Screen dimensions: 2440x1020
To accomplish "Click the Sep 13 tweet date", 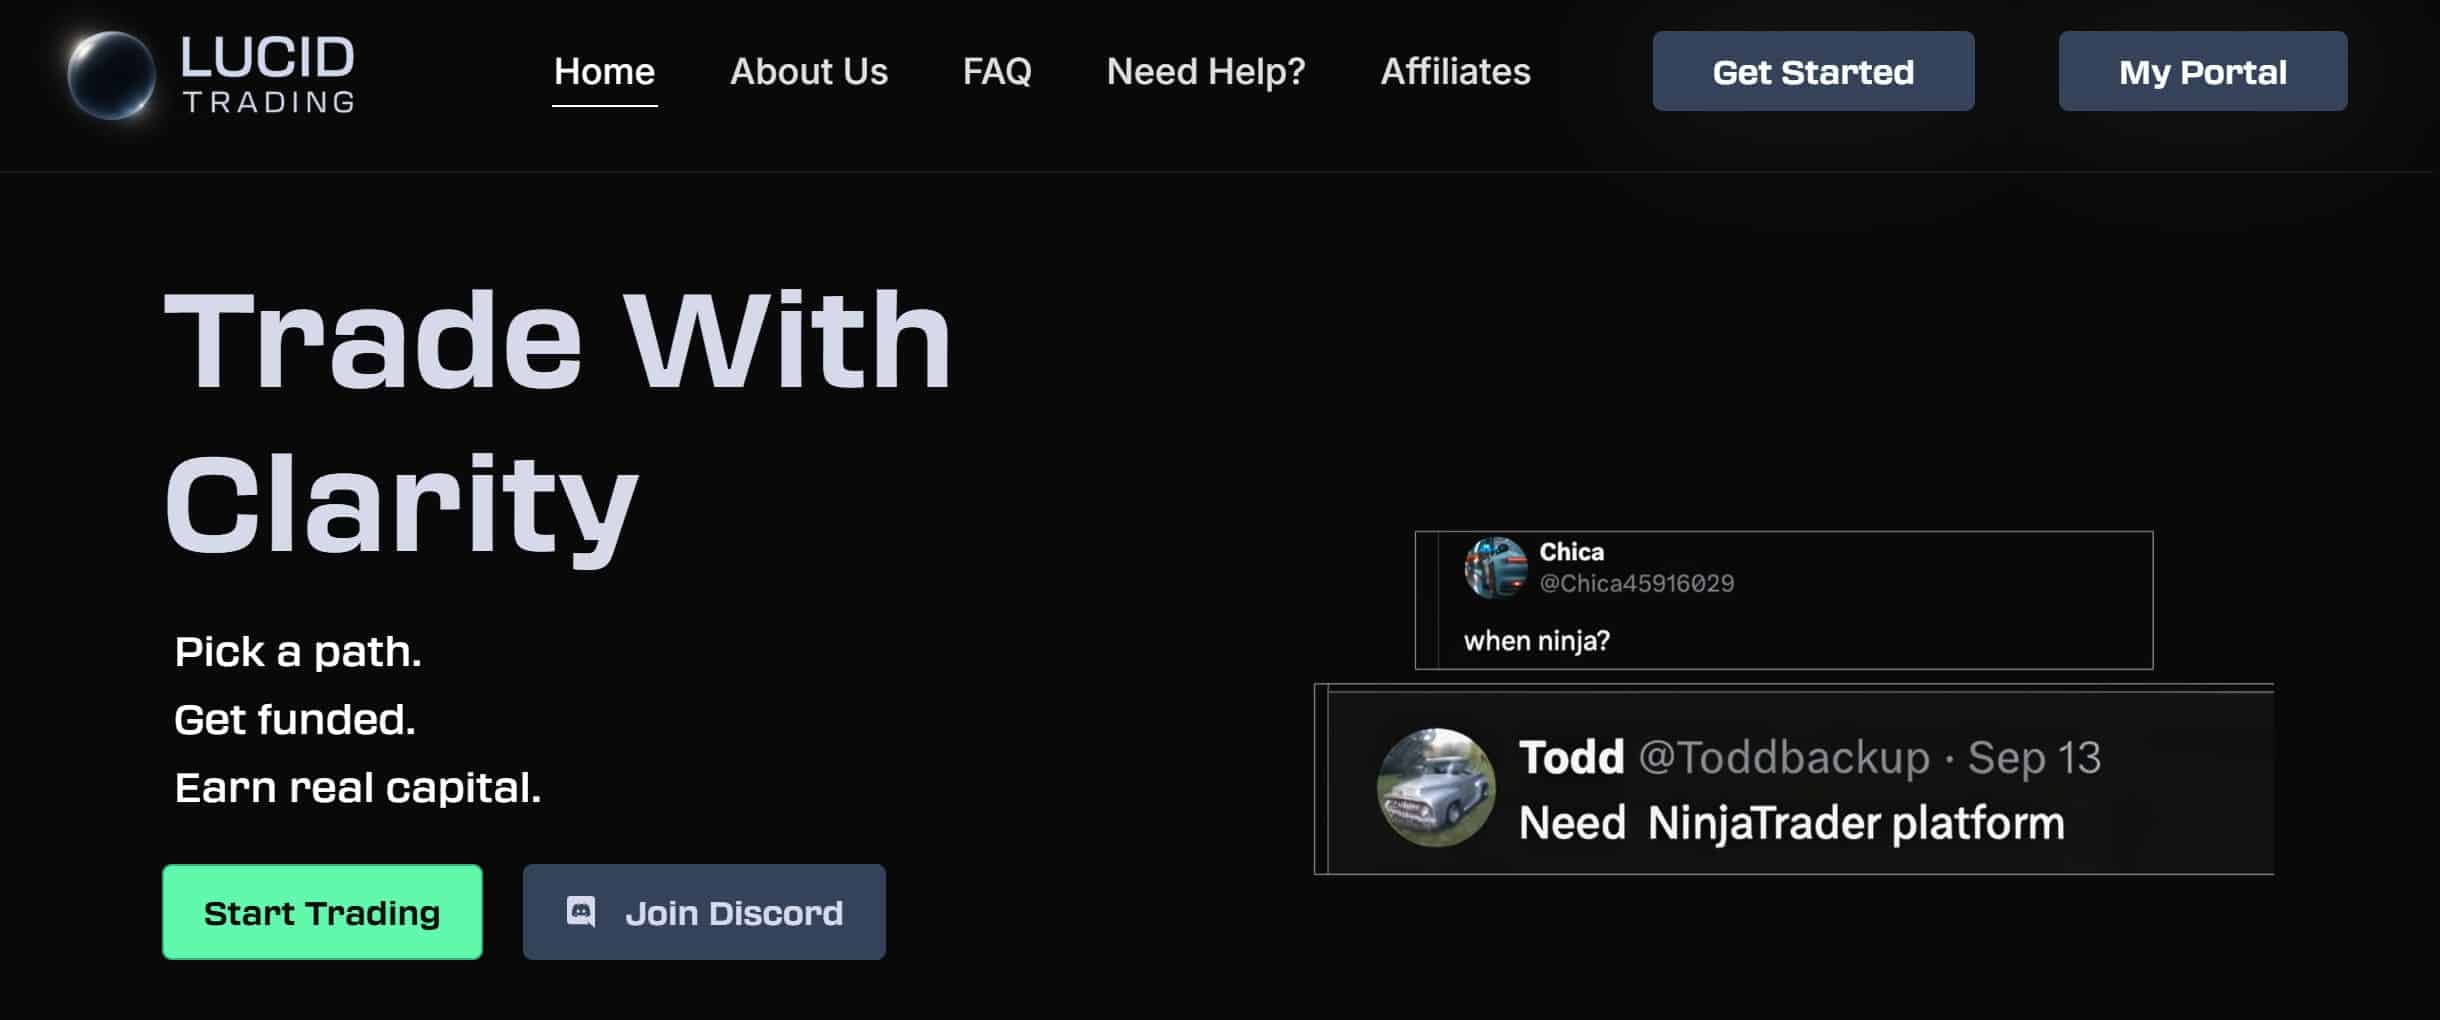I will point(2034,758).
